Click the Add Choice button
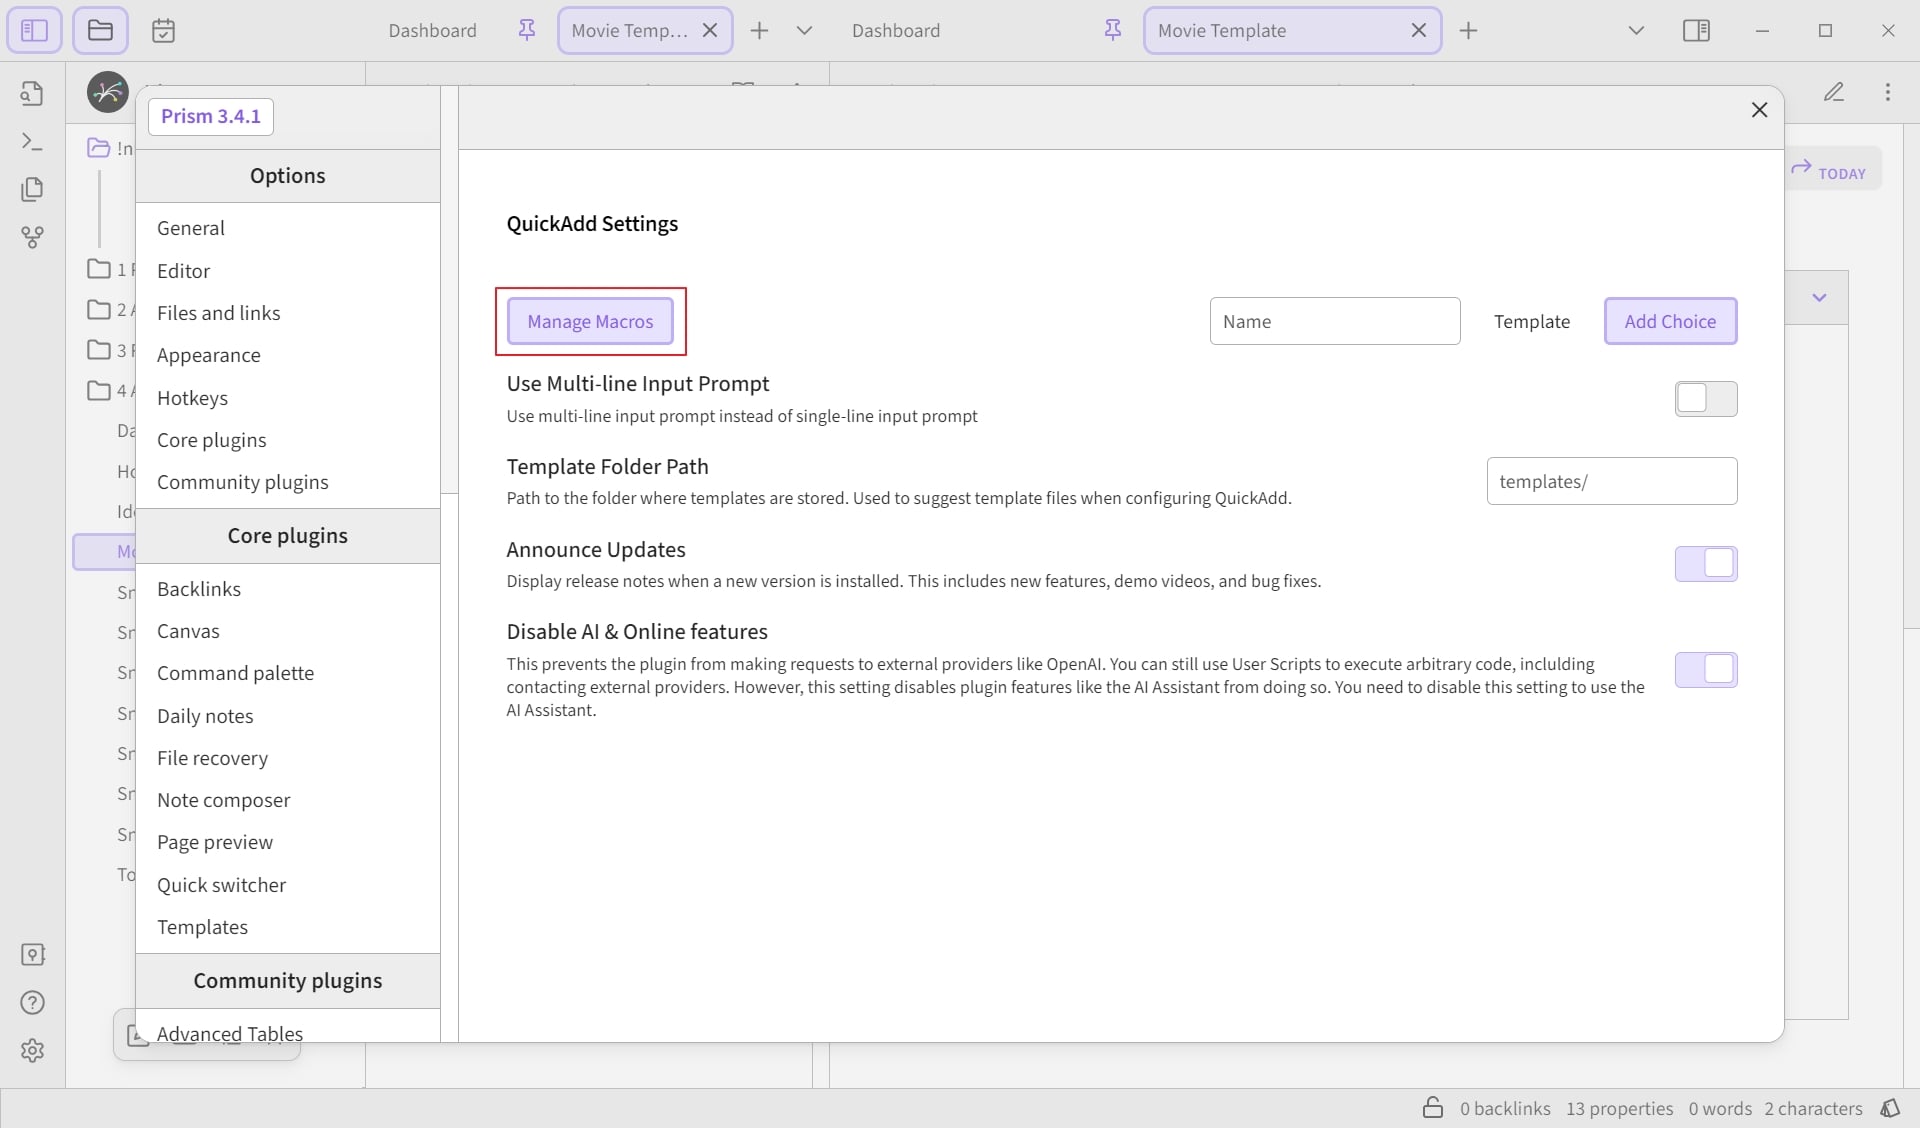Image resolution: width=1920 pixels, height=1128 pixels. pyautogui.click(x=1670, y=321)
